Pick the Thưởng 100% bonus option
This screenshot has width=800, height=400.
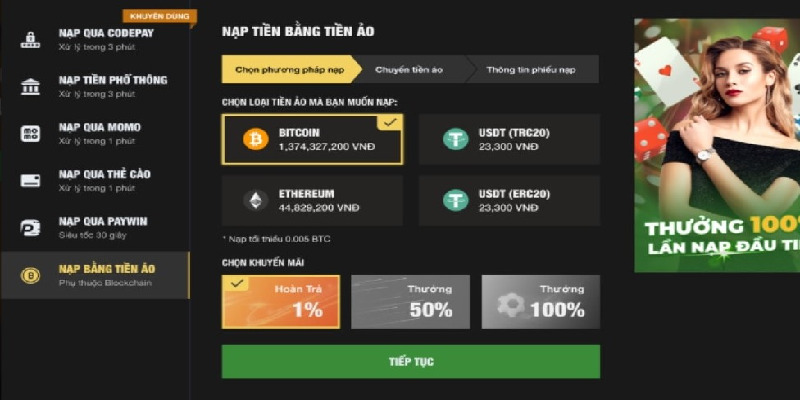click(540, 302)
